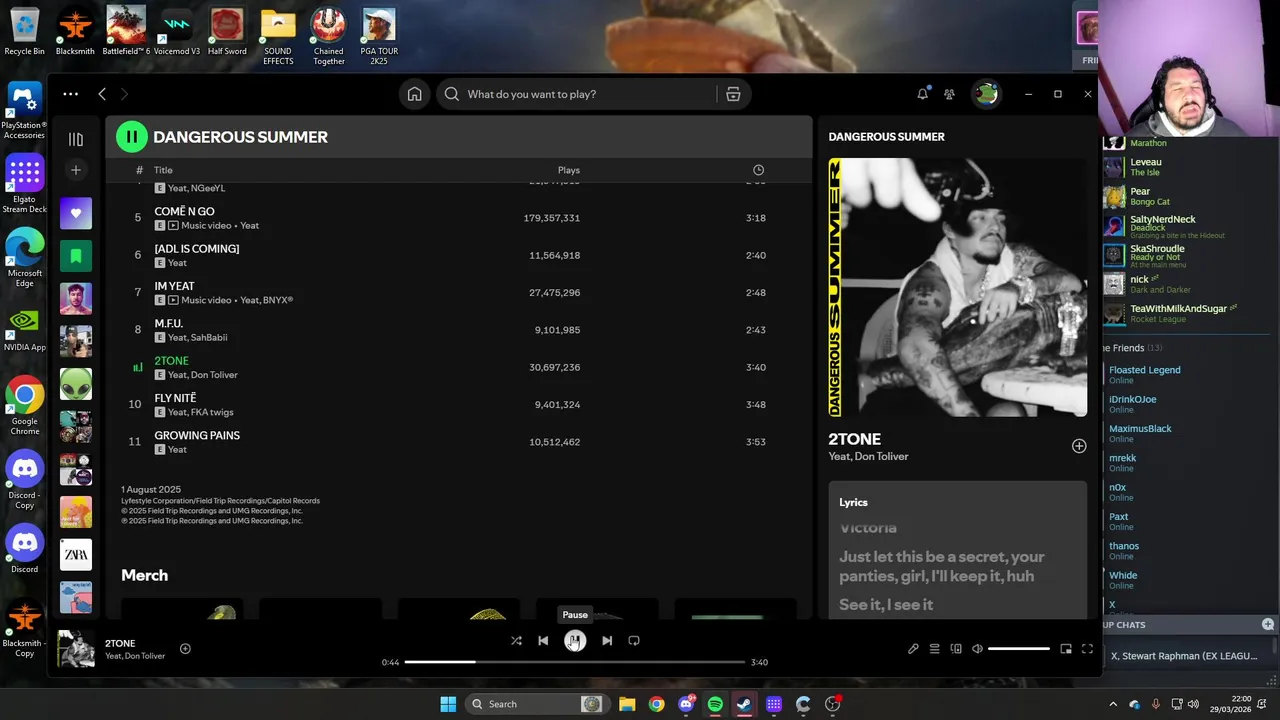This screenshot has height=720, width=1280.
Task: Open Spotify three-dot menu at top left
Action: (70, 94)
